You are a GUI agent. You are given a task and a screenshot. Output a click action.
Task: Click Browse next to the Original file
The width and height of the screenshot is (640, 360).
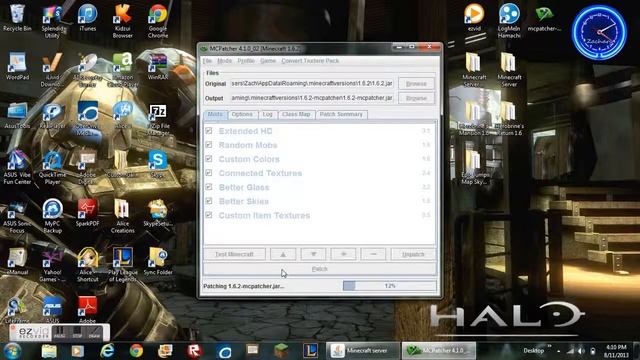click(x=416, y=84)
